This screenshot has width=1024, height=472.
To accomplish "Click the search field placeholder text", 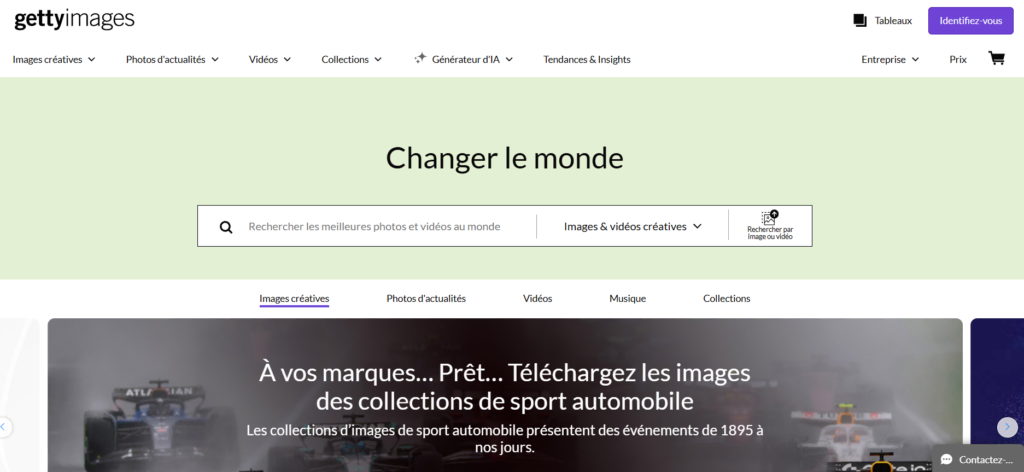I will [x=374, y=227].
